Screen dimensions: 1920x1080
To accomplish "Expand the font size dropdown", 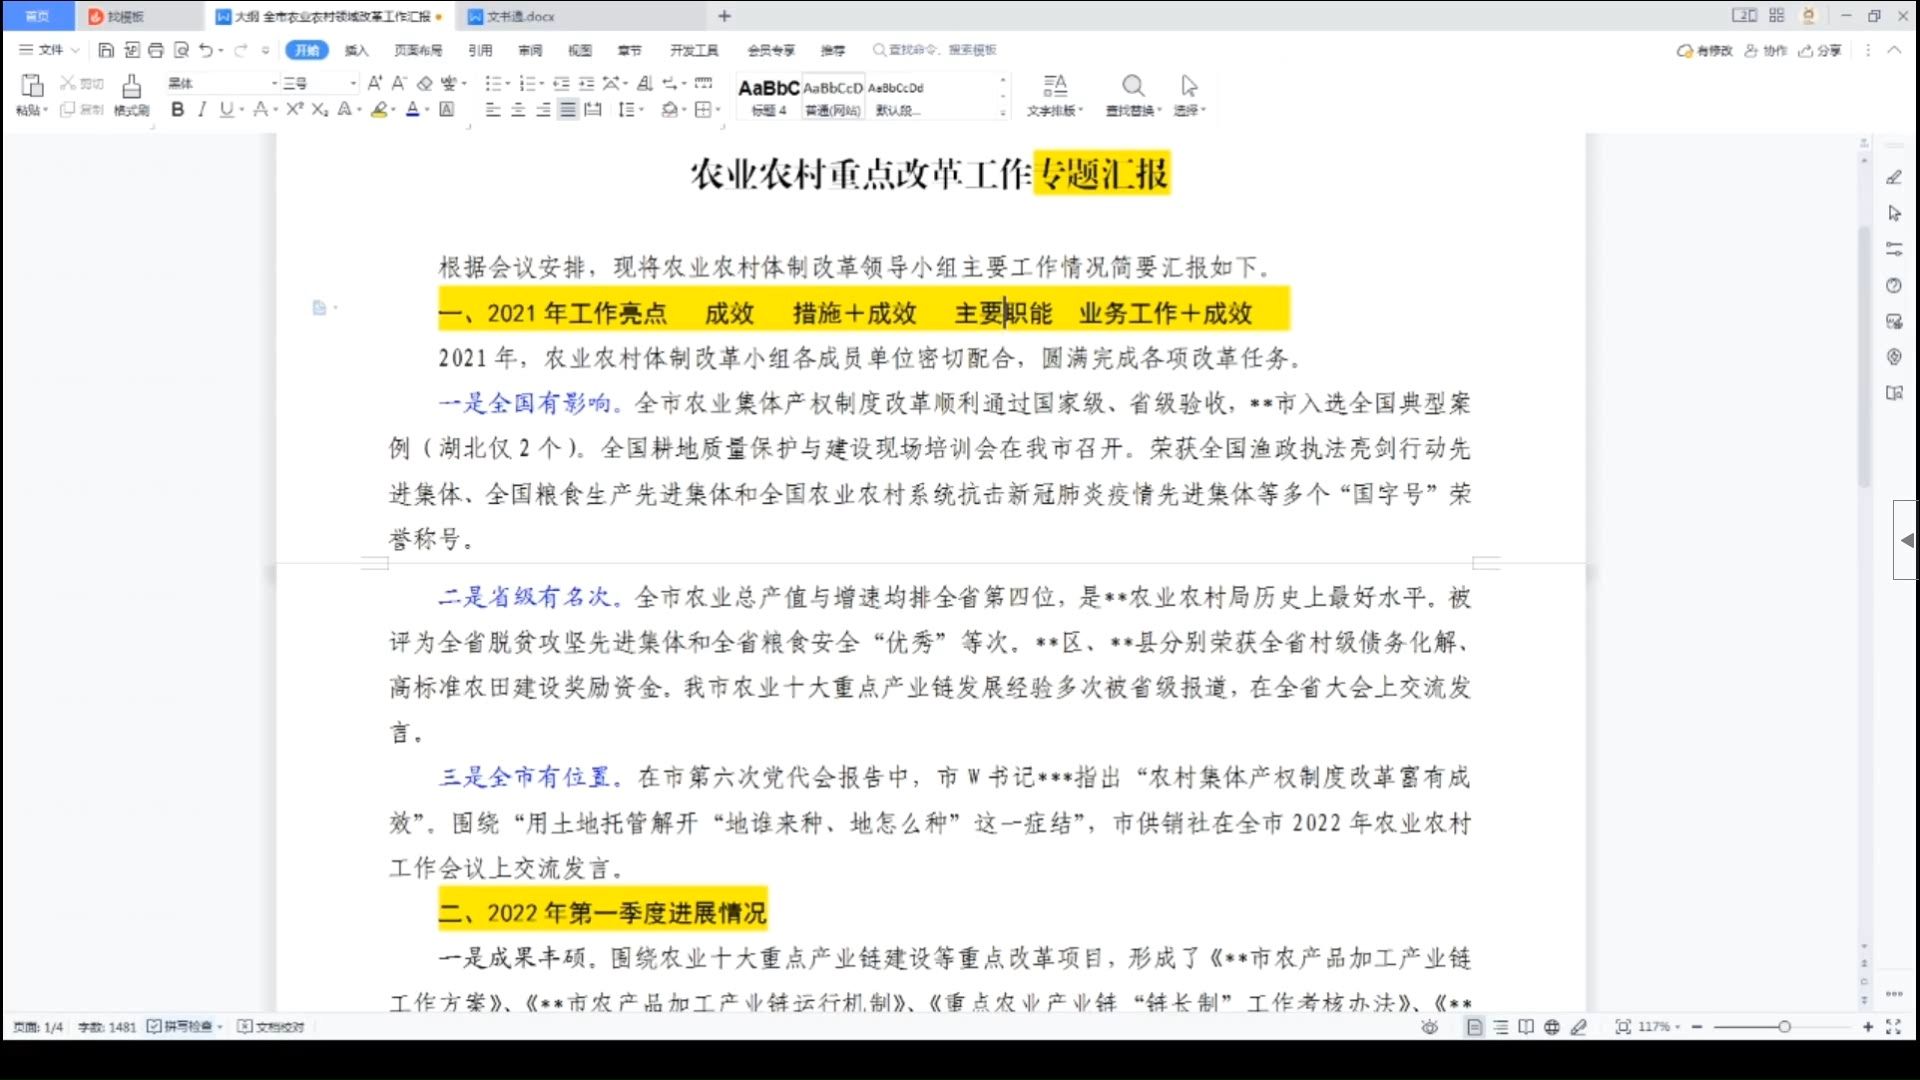I will (352, 83).
